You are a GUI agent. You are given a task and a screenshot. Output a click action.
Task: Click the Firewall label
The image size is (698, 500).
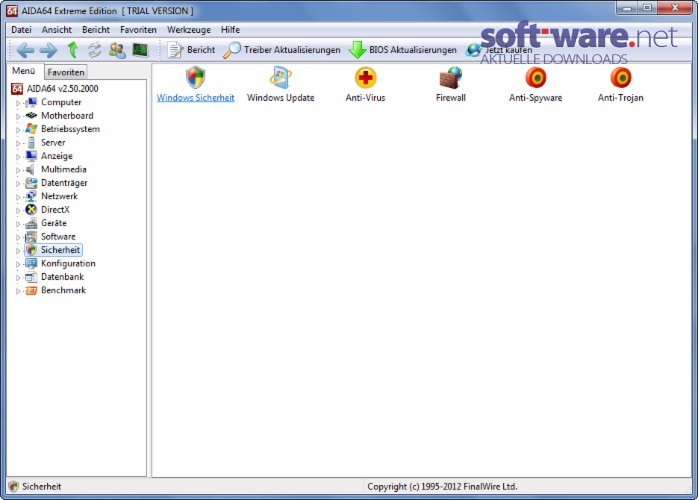(x=450, y=98)
